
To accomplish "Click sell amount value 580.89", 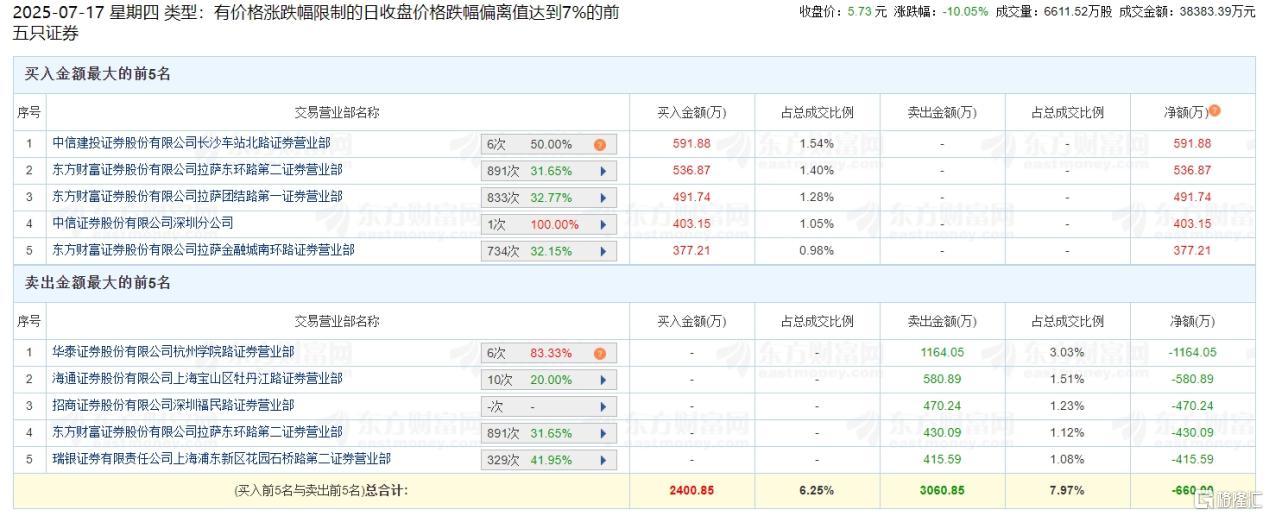I will 942,379.
